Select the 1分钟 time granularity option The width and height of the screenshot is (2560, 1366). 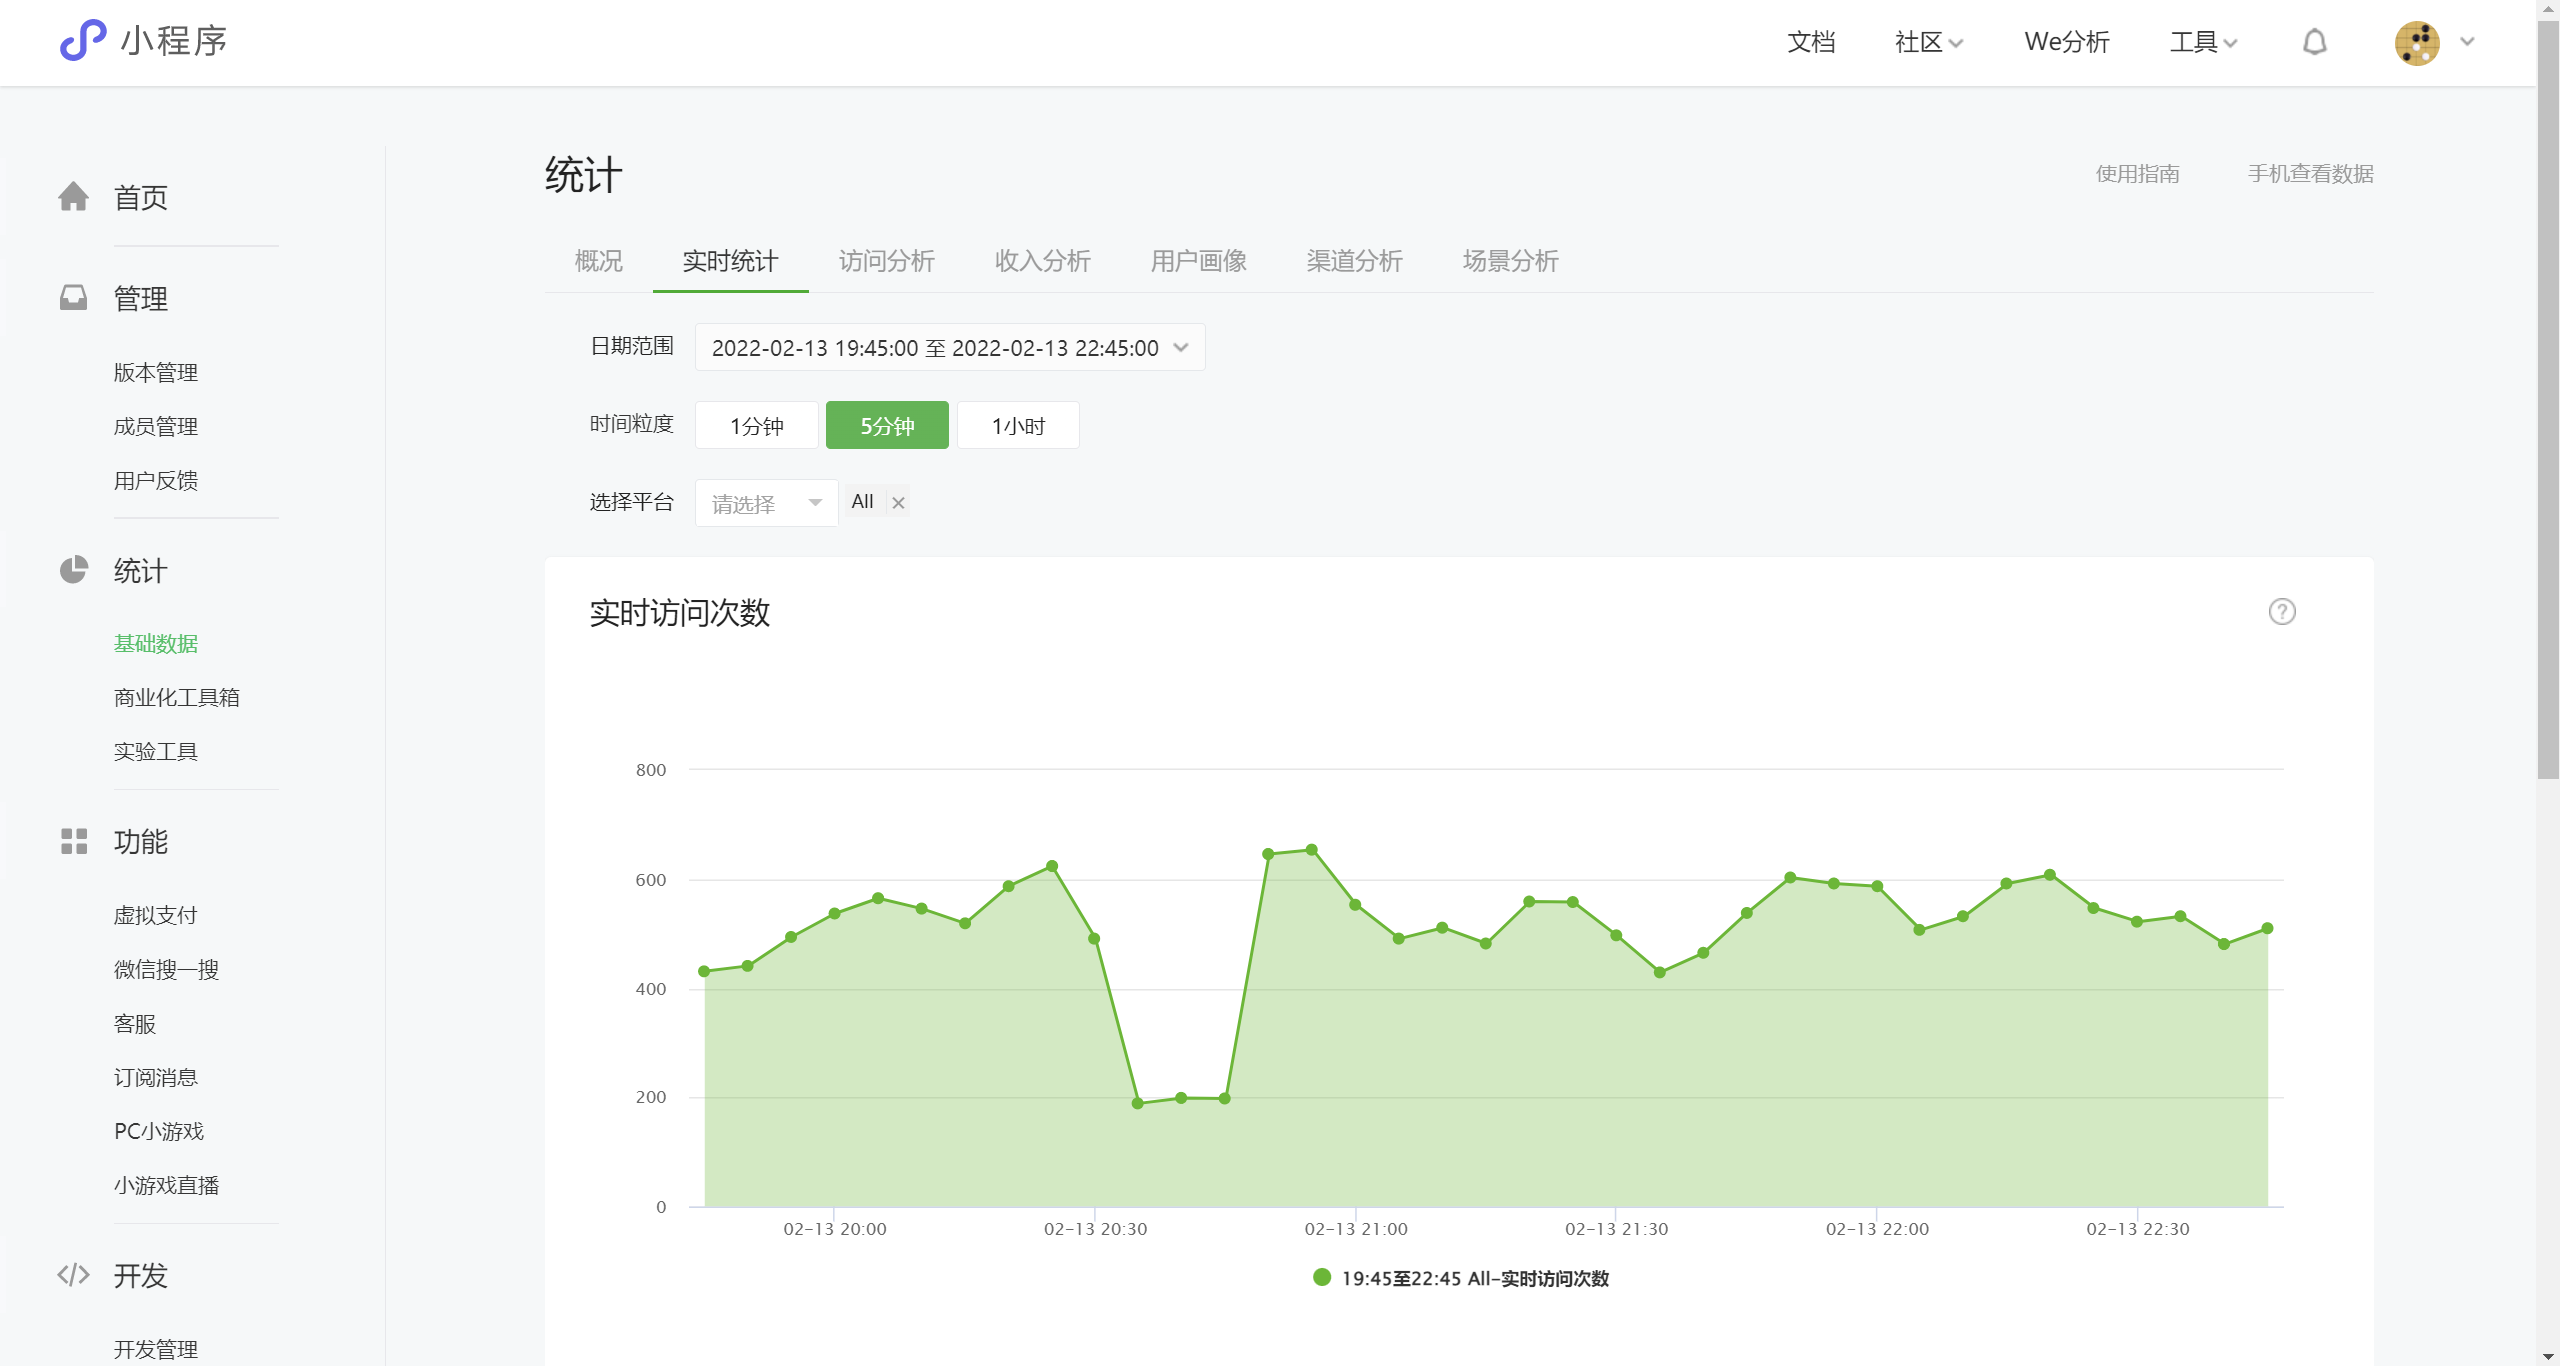[756, 426]
